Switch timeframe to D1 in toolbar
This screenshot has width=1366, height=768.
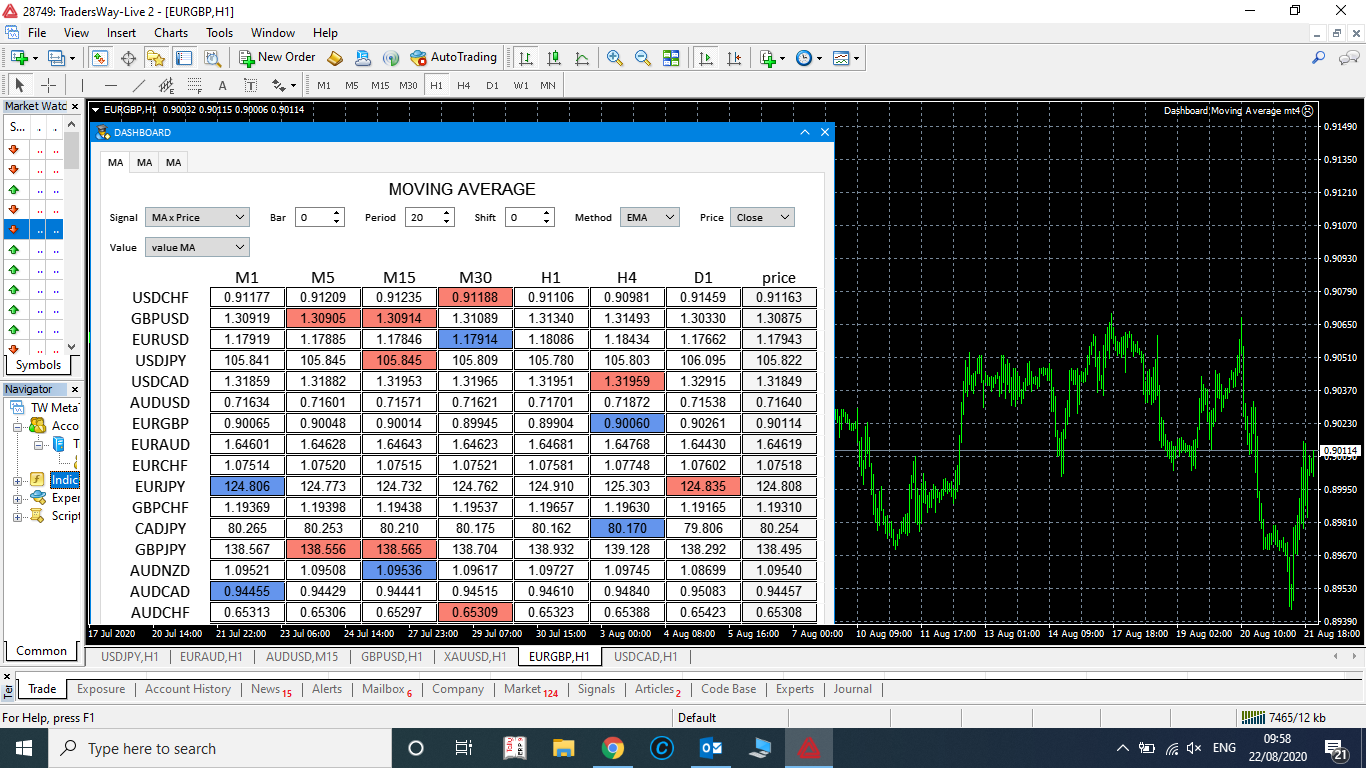point(492,86)
